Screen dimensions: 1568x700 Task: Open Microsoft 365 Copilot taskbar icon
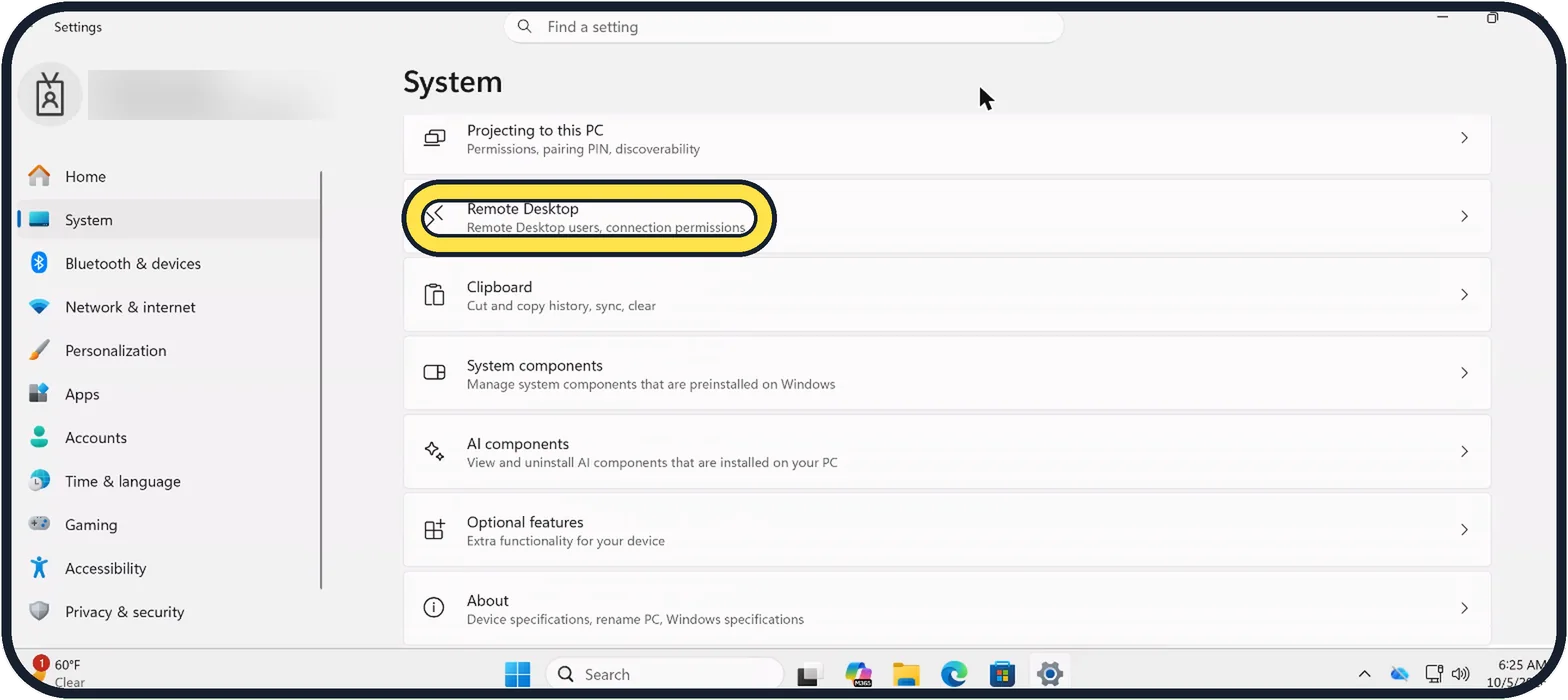(858, 675)
